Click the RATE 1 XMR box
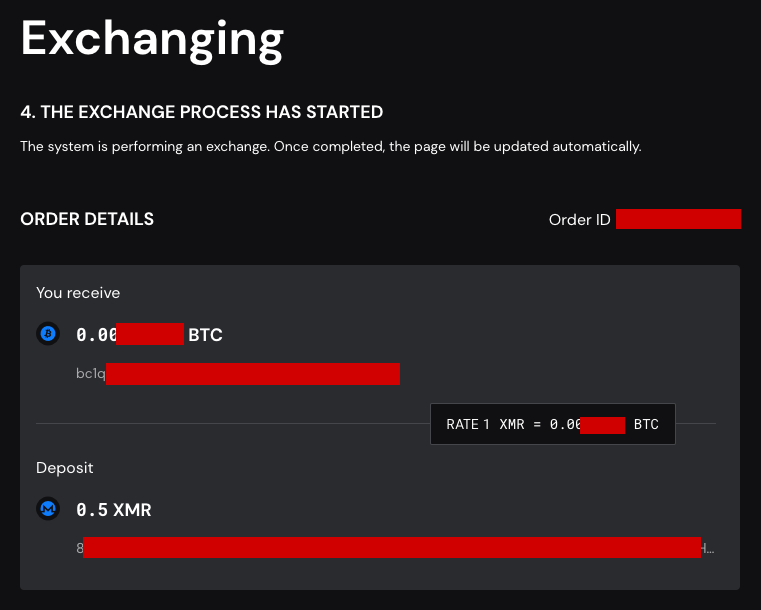This screenshot has width=761, height=610. click(x=553, y=424)
